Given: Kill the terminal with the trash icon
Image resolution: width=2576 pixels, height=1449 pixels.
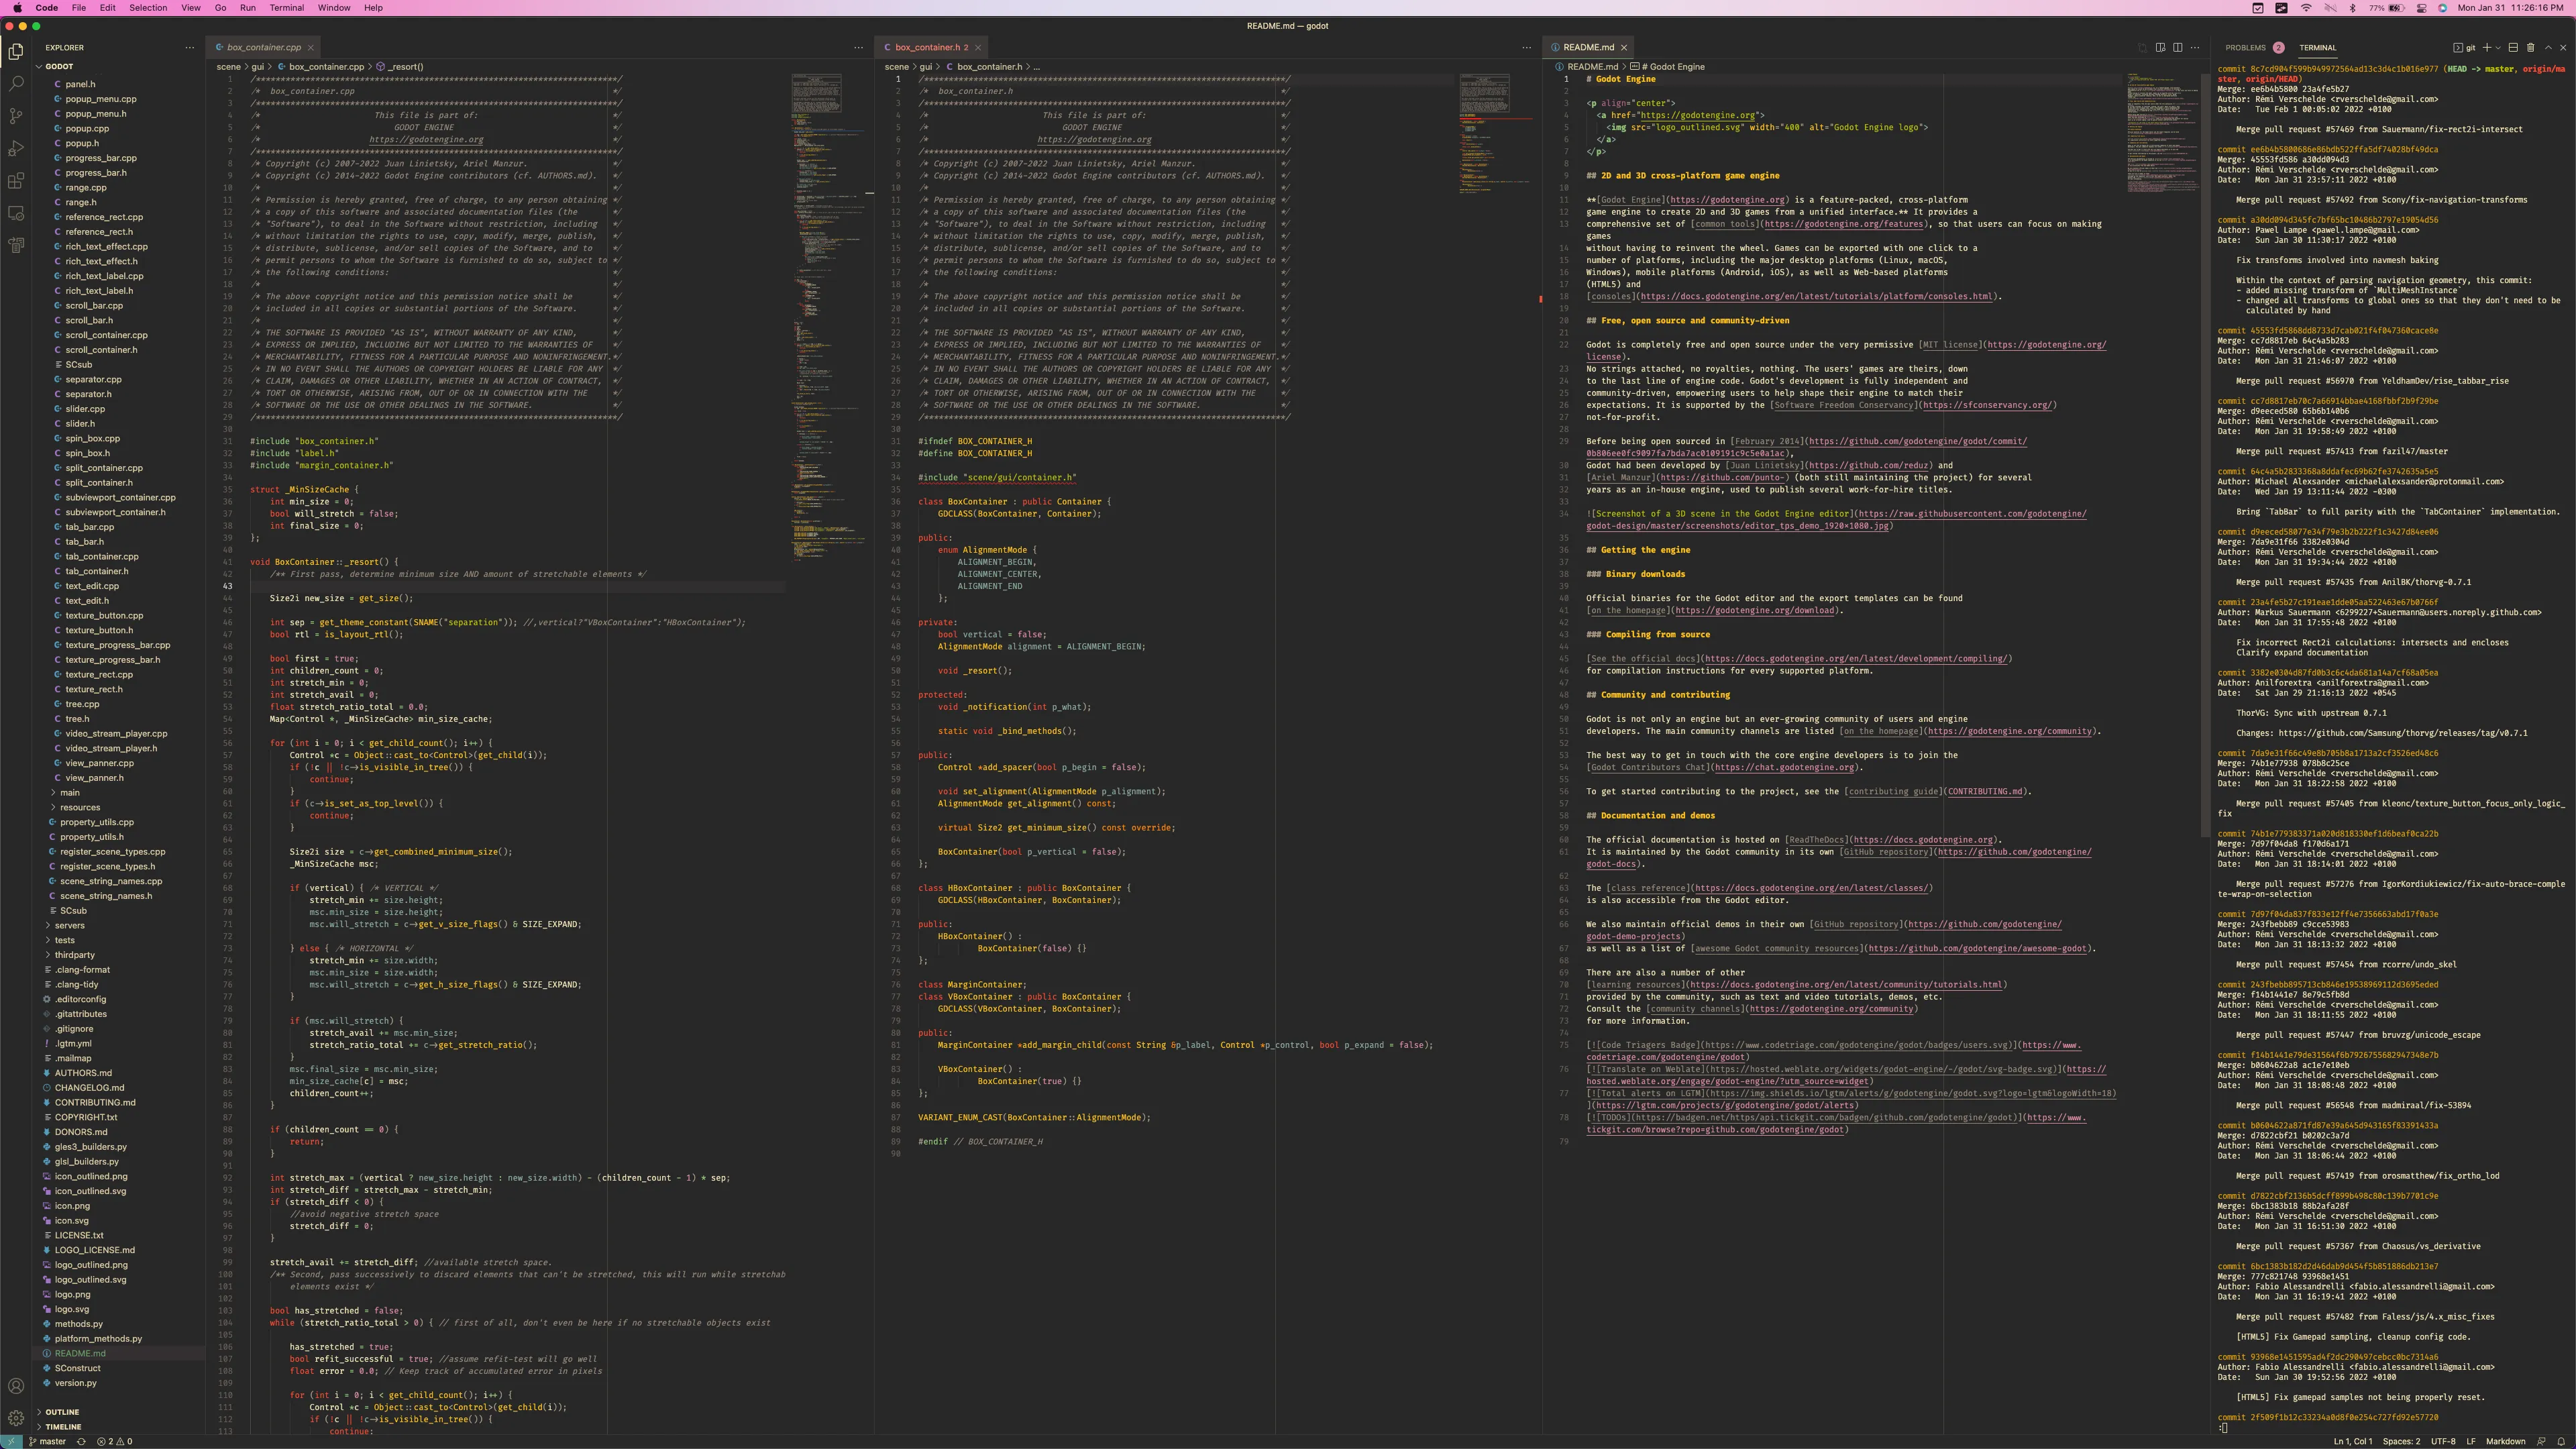Looking at the screenshot, I should point(2530,47).
